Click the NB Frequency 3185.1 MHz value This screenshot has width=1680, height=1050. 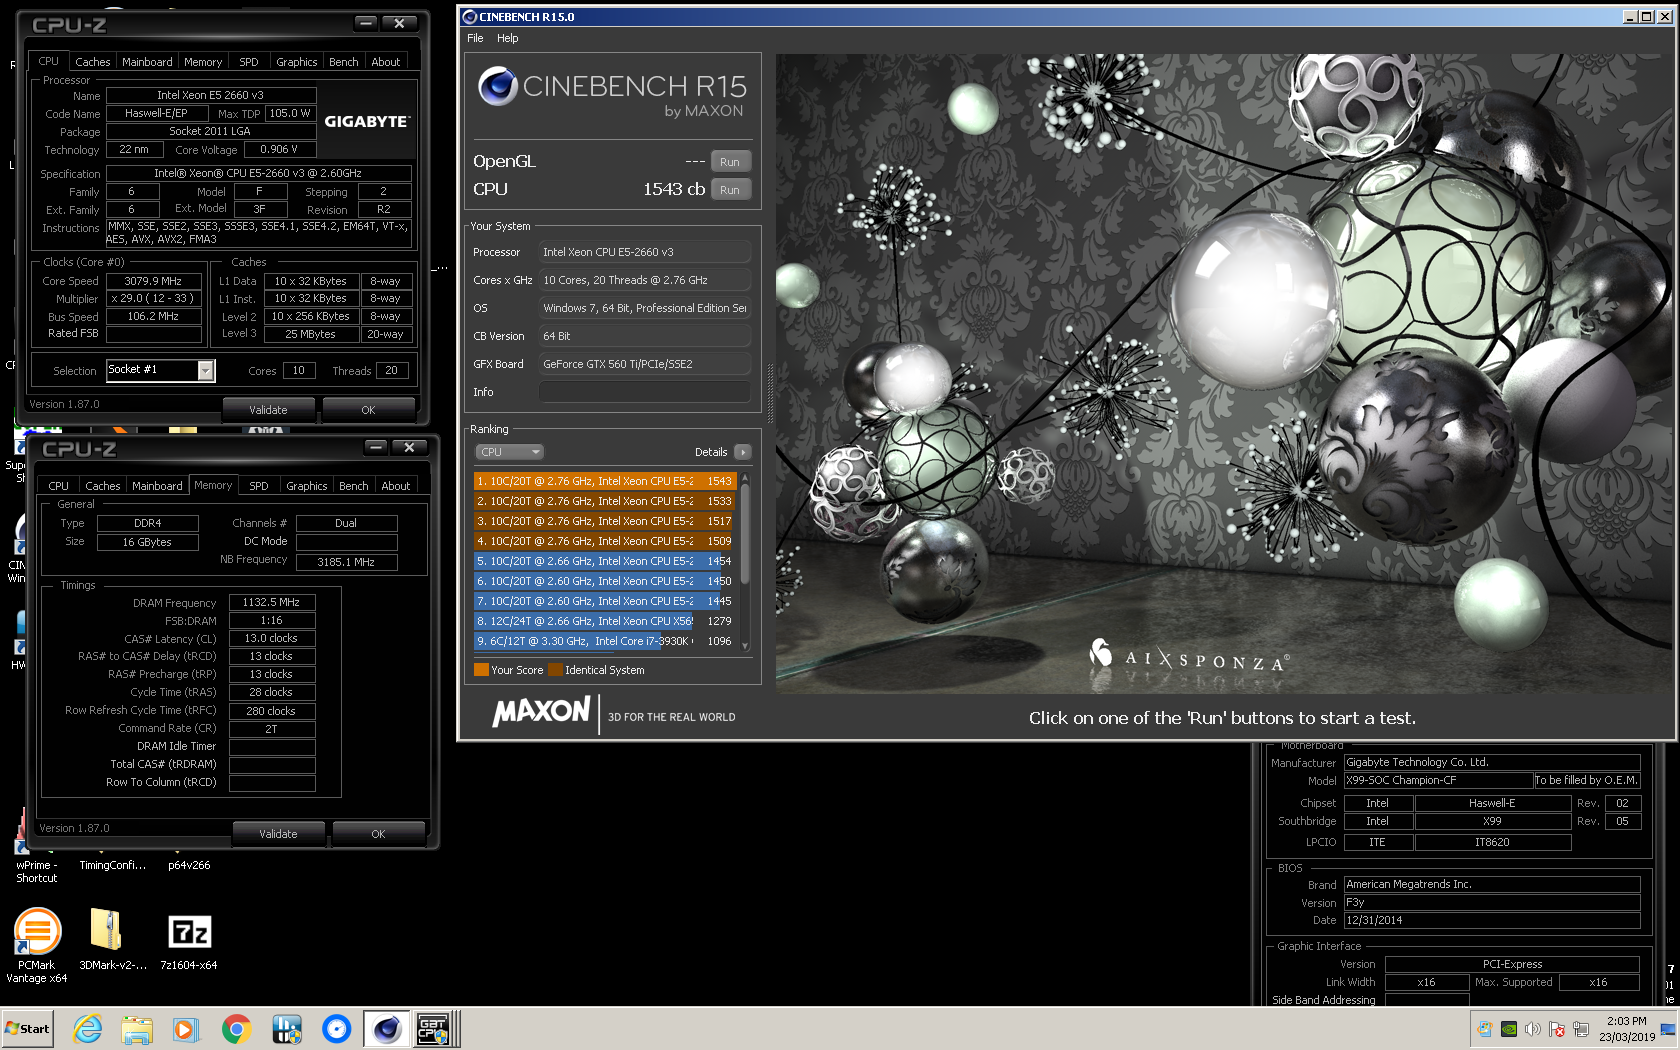pyautogui.click(x=346, y=562)
